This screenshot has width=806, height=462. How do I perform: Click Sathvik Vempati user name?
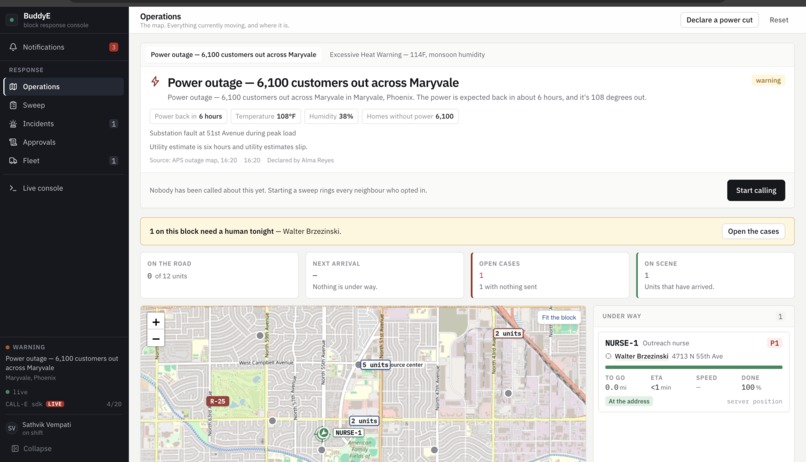pyautogui.click(x=47, y=424)
